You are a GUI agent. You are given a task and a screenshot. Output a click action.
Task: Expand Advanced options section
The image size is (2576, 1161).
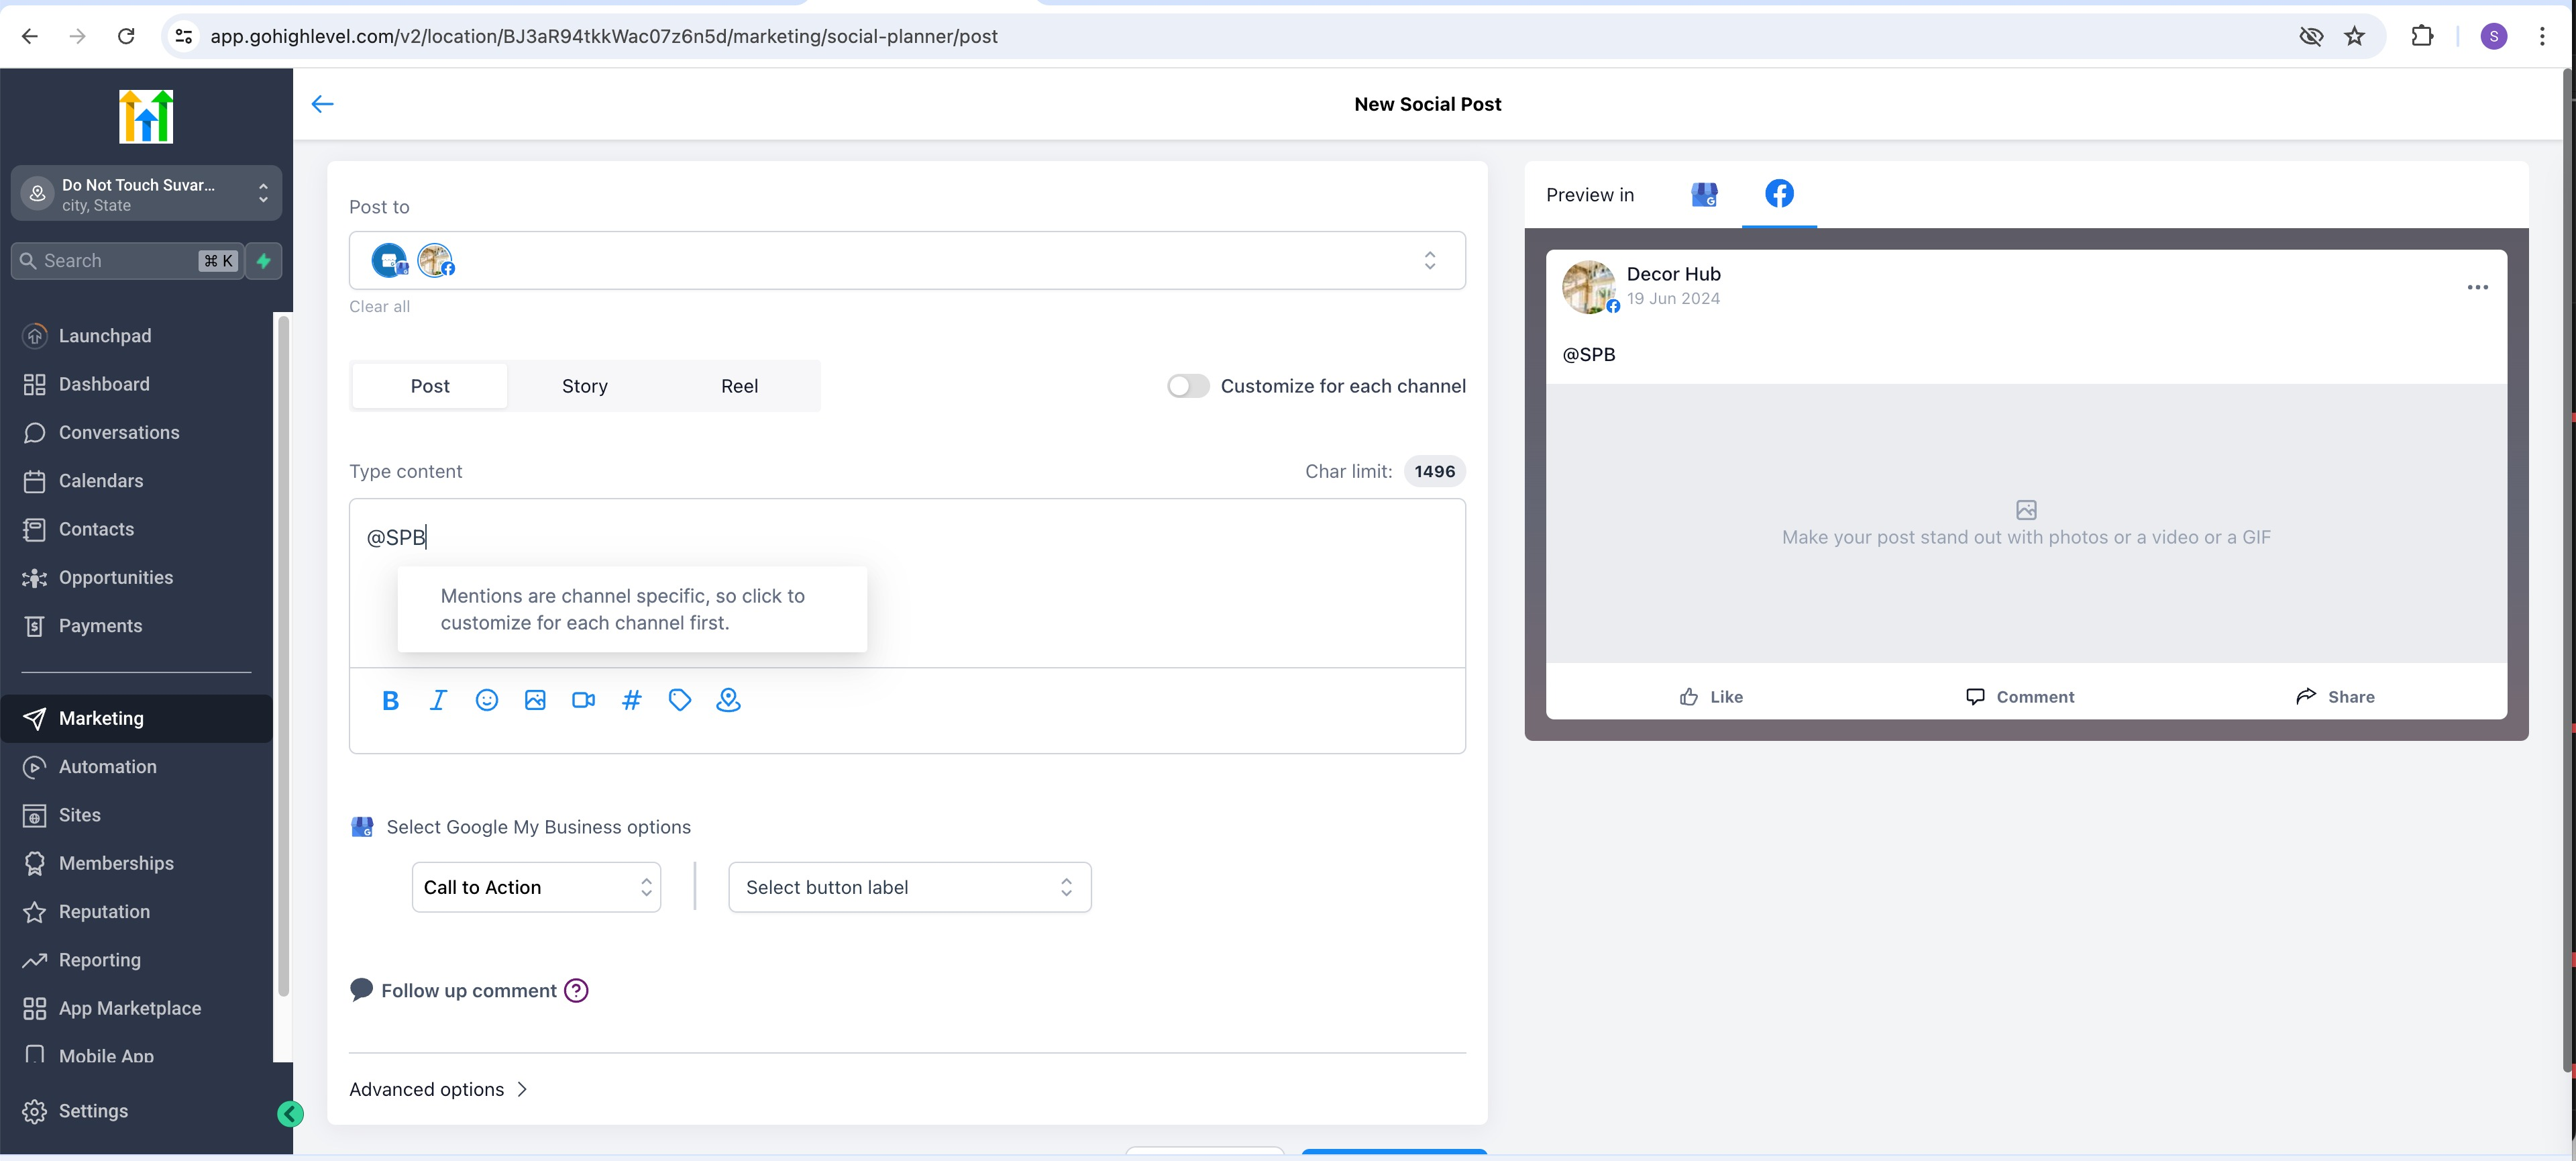(x=438, y=1089)
